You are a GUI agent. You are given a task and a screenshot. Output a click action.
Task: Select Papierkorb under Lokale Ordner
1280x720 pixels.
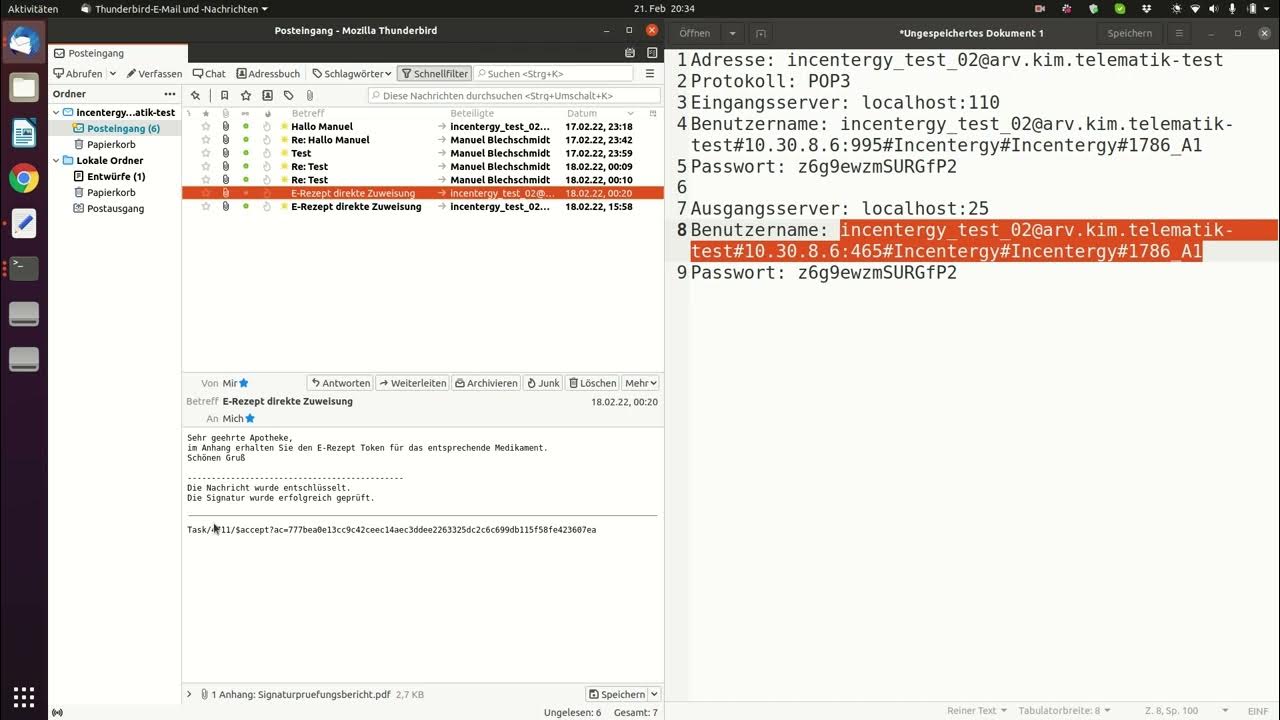111,193
